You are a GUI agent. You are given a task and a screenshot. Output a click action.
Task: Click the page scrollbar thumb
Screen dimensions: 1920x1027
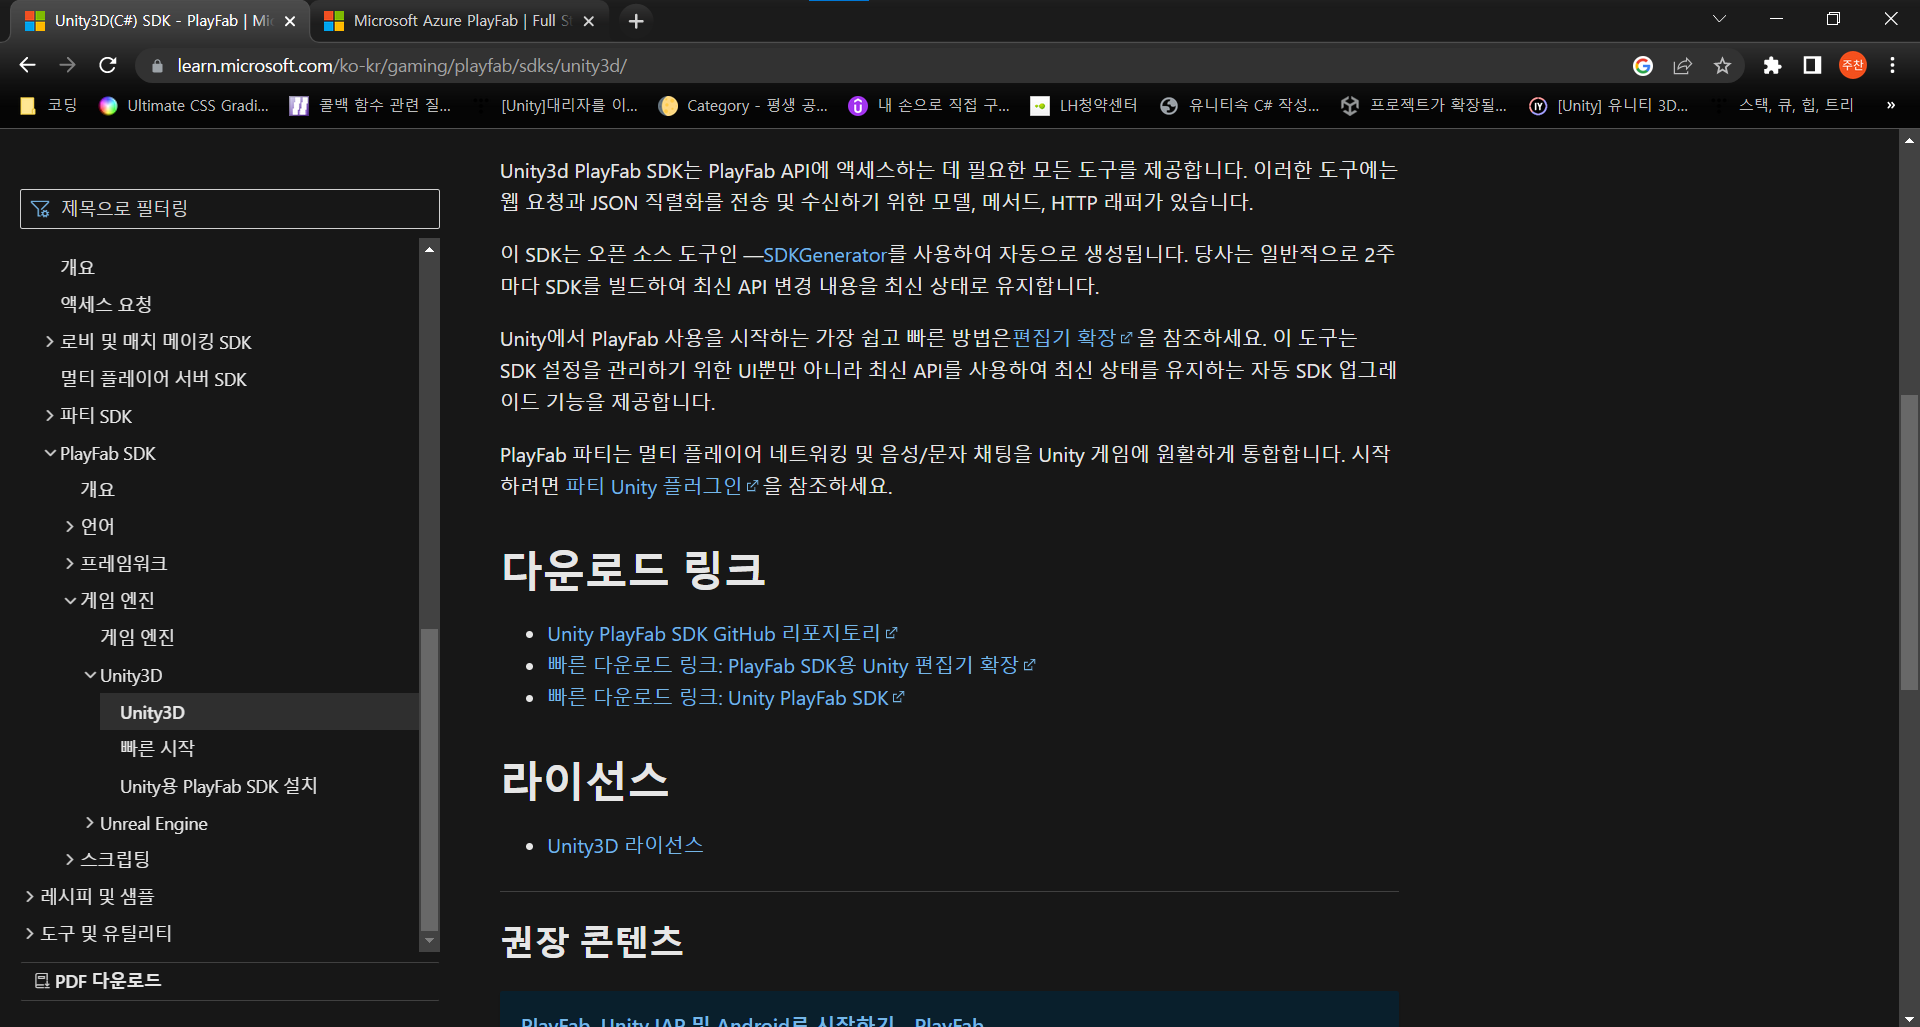[x=1909, y=542]
